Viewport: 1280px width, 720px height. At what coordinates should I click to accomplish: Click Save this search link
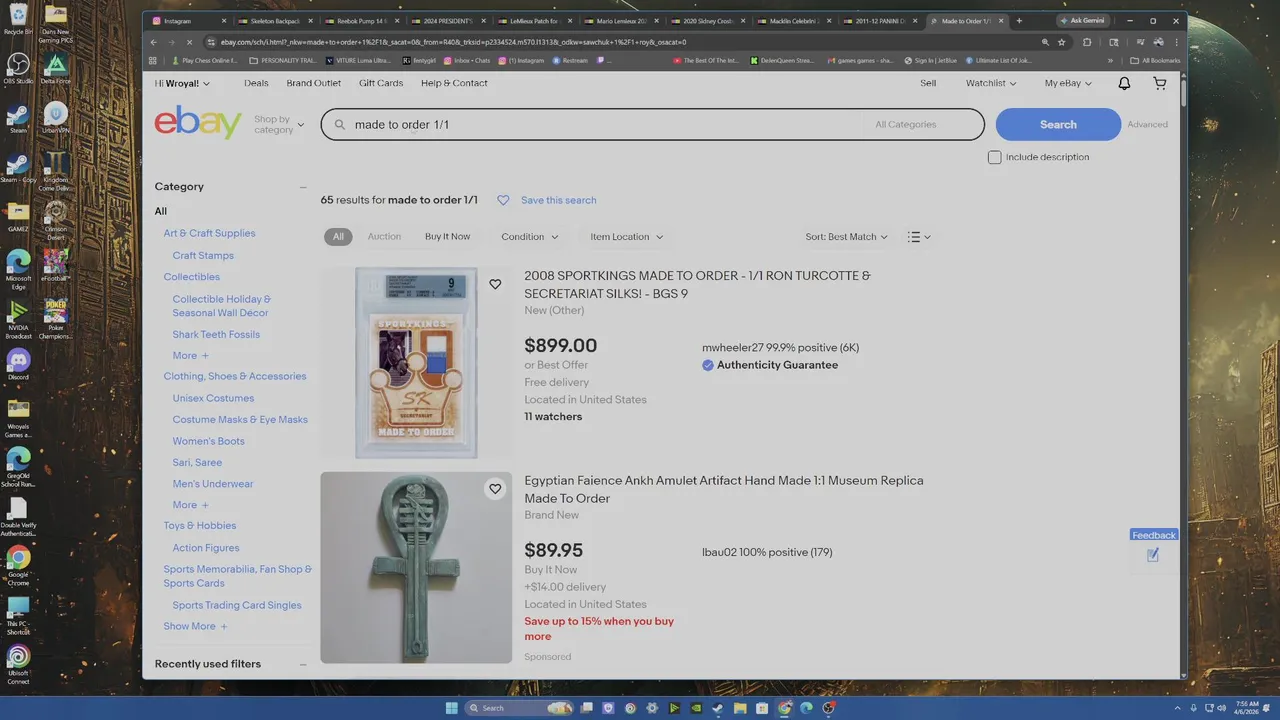tap(558, 200)
